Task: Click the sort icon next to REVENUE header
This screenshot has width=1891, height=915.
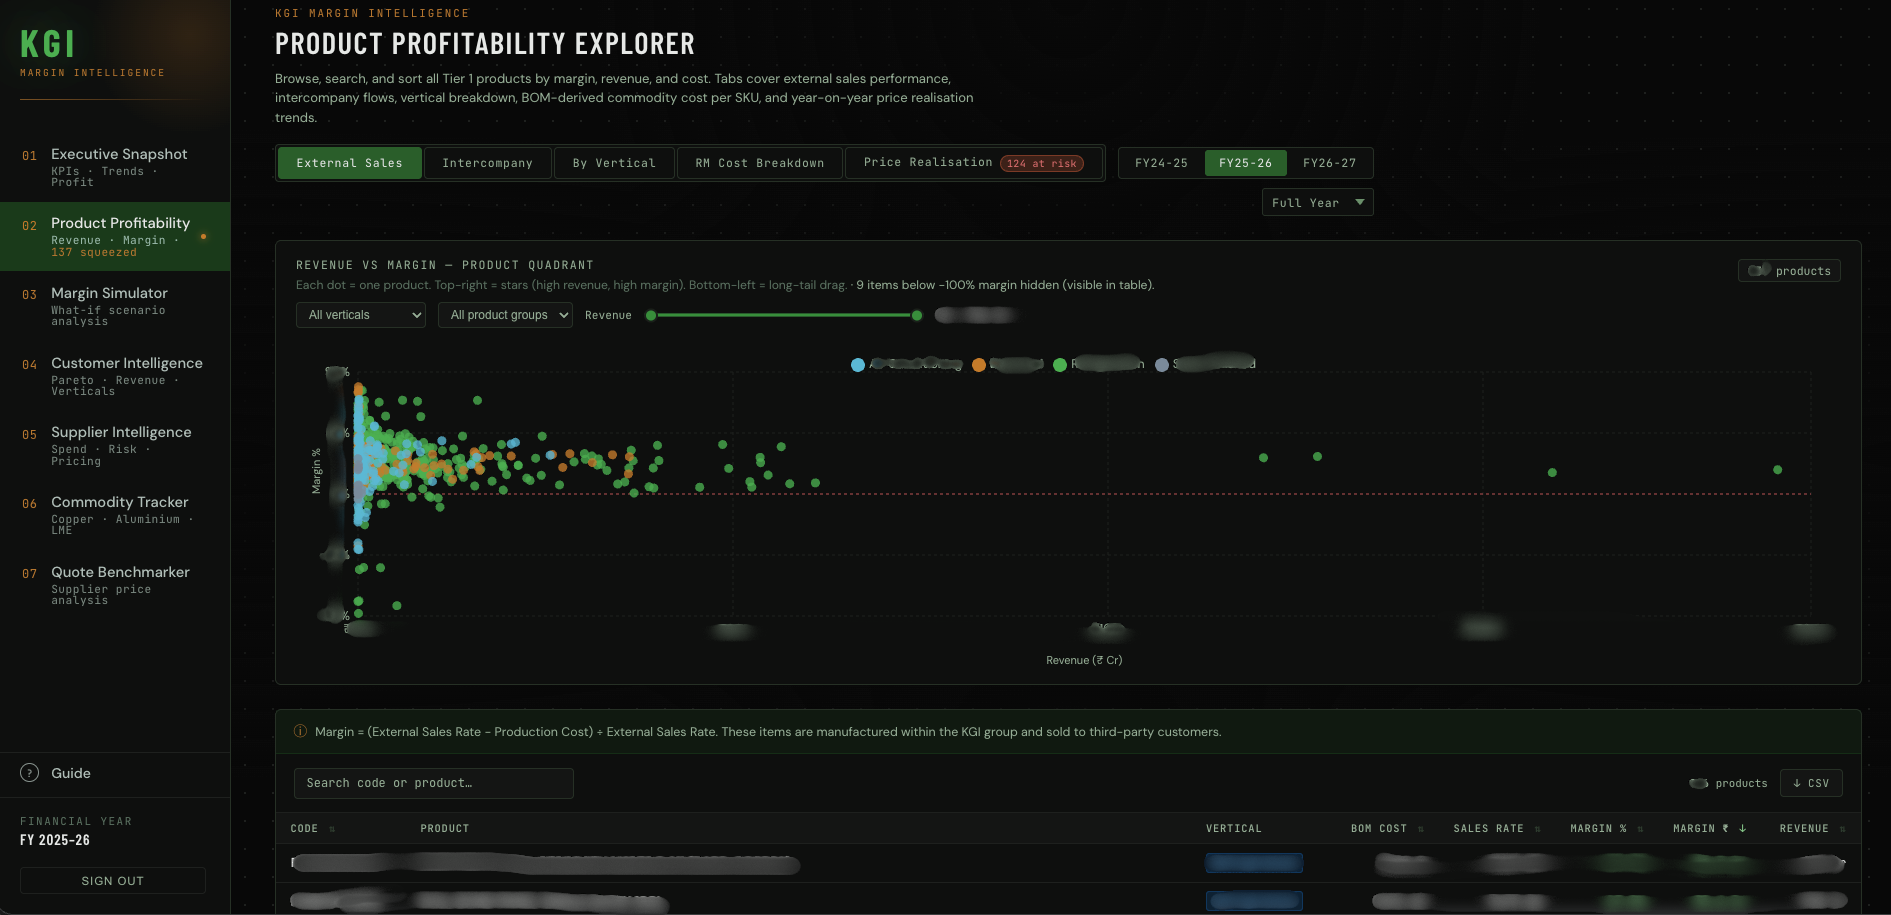Action: [x=1843, y=829]
